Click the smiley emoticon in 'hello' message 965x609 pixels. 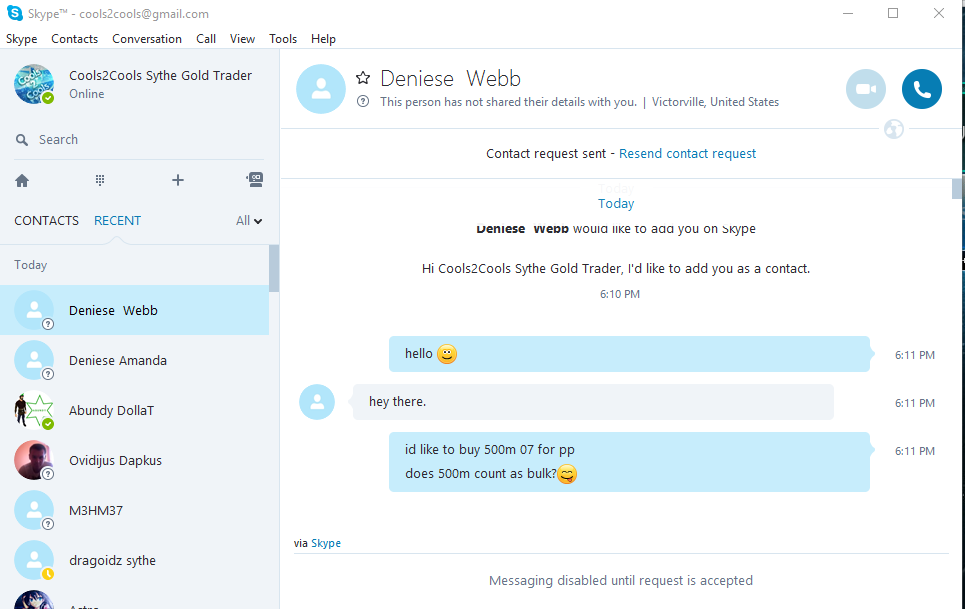pos(447,354)
